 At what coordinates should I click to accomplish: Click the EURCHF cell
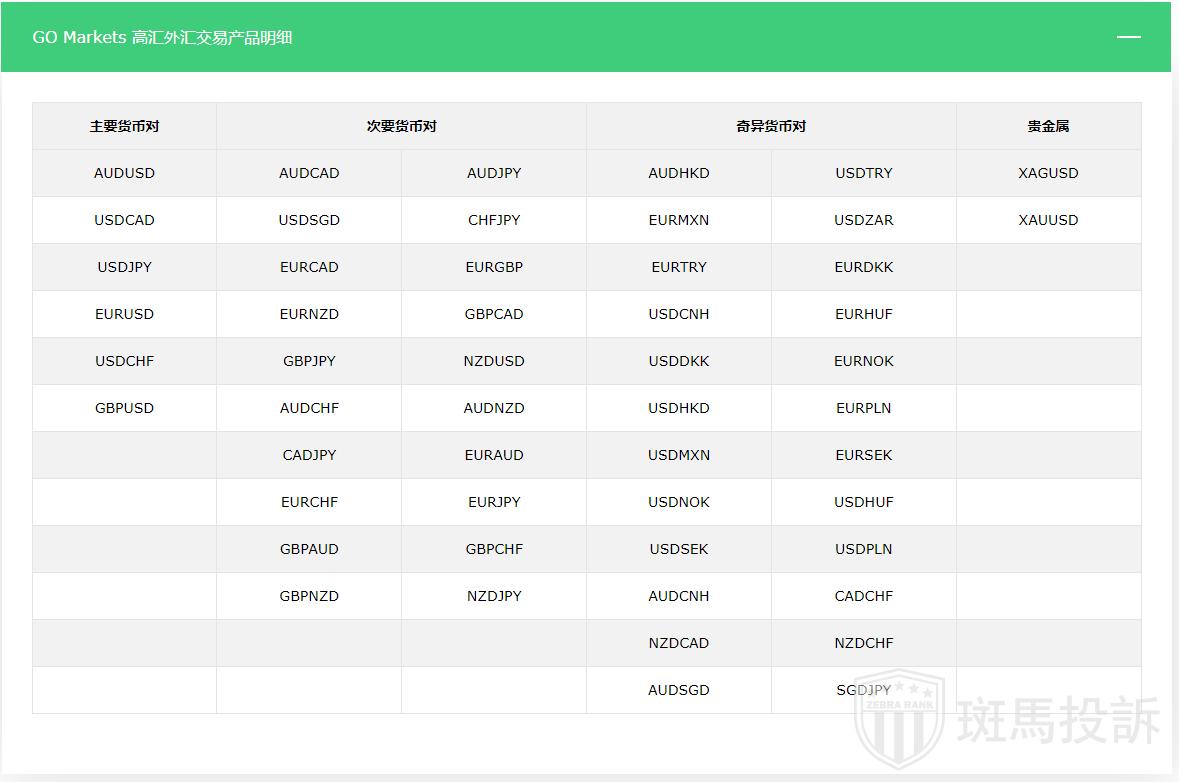309,502
